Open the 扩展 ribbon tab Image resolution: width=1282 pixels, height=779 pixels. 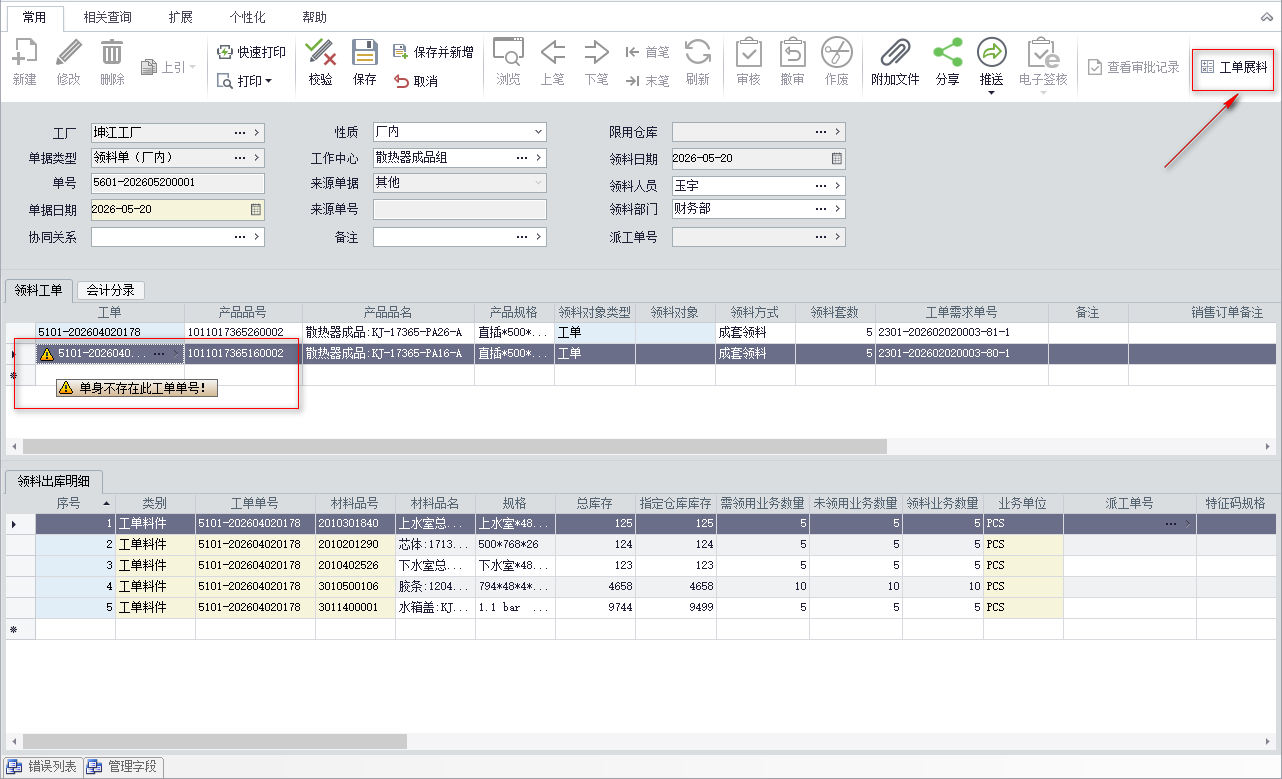[181, 17]
